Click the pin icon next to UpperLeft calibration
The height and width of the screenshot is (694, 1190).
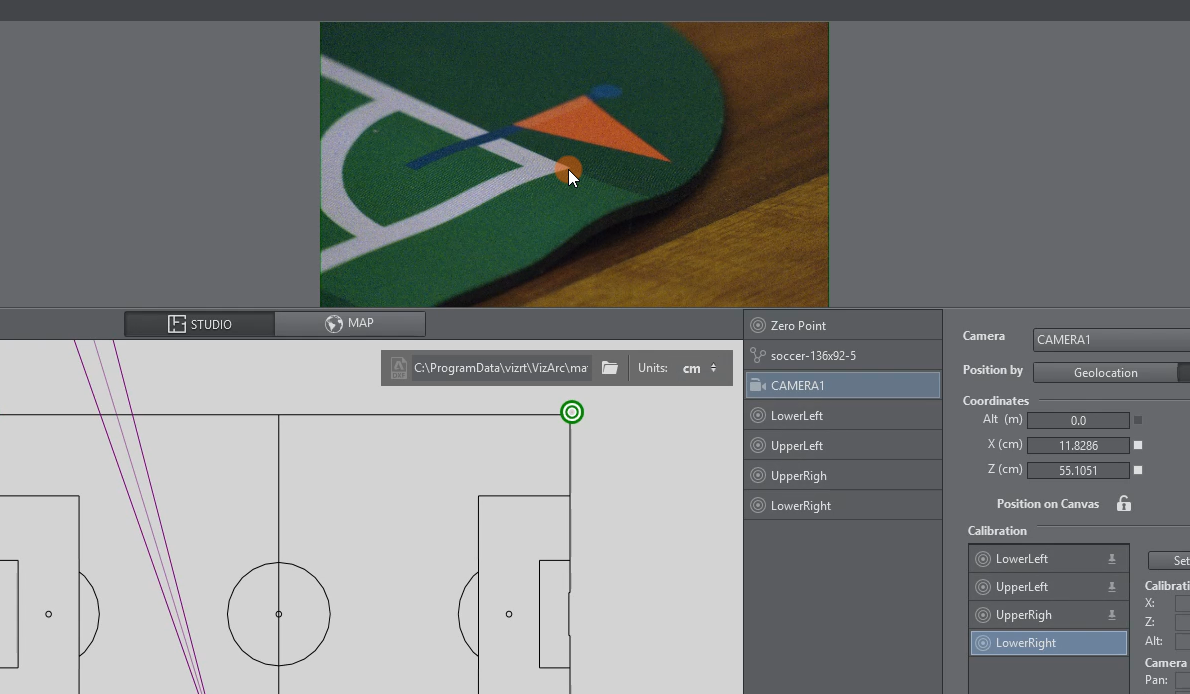pos(1111,587)
